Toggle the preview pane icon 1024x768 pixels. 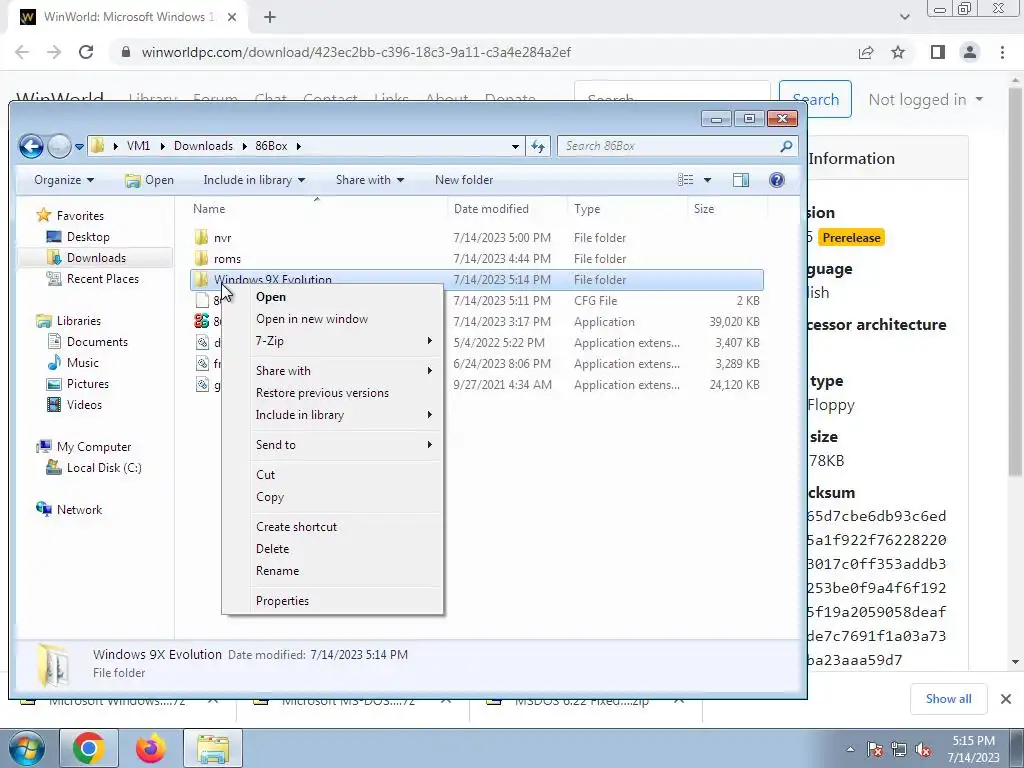(741, 180)
